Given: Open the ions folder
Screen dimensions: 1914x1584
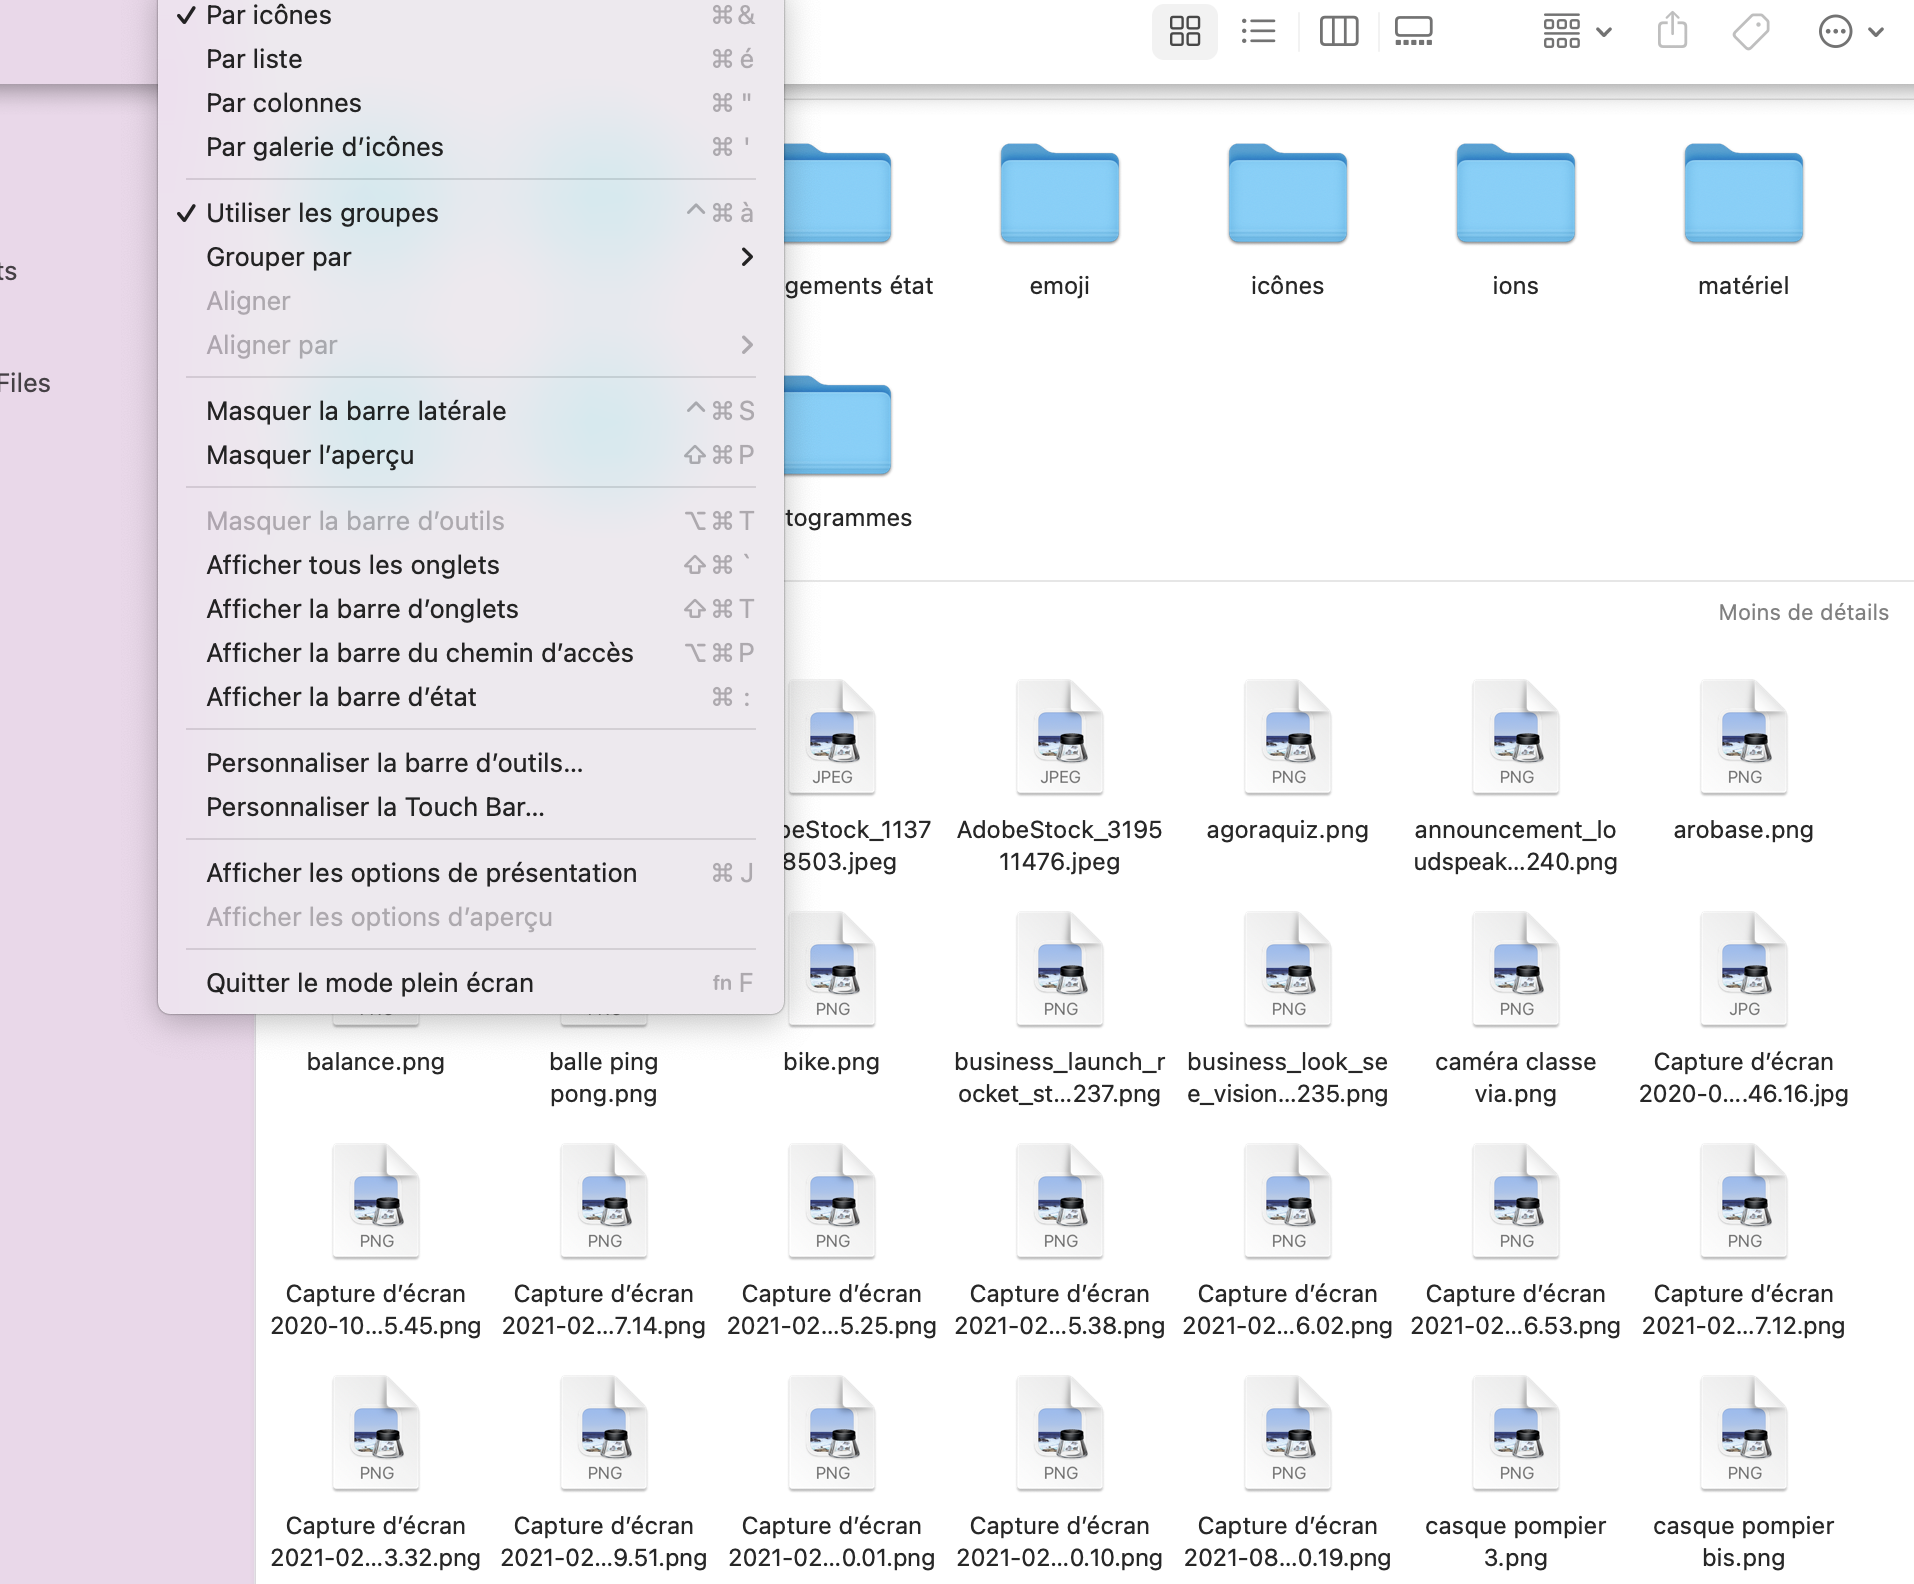Looking at the screenshot, I should [1516, 194].
